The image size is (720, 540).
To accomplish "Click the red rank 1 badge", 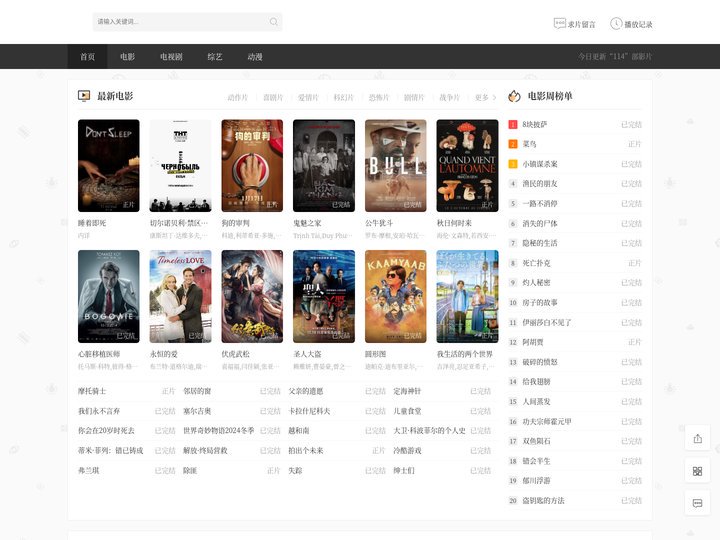I will click(513, 124).
